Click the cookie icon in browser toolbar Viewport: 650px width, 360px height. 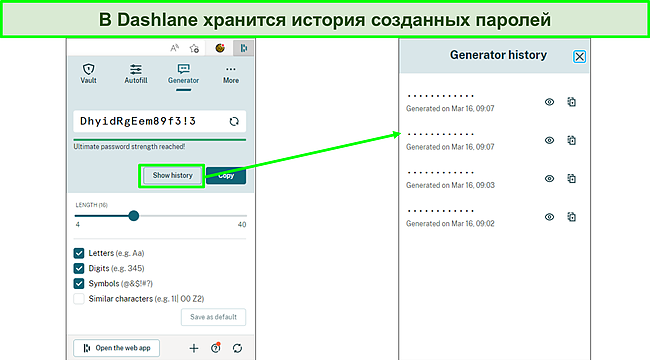pos(220,48)
